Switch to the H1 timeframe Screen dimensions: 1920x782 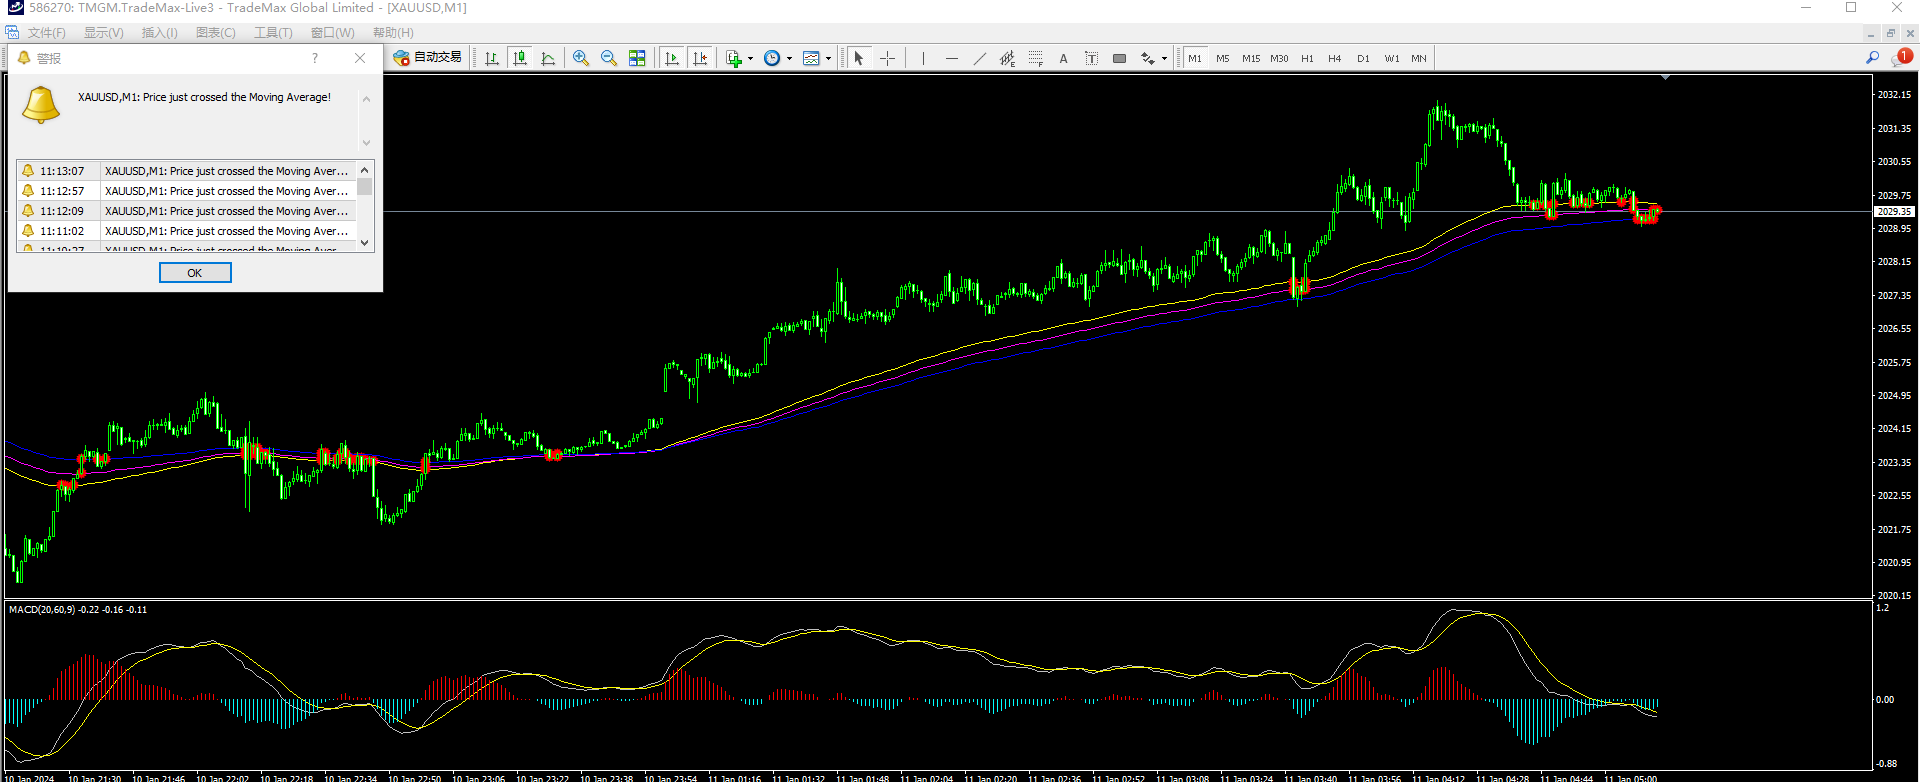point(1307,58)
